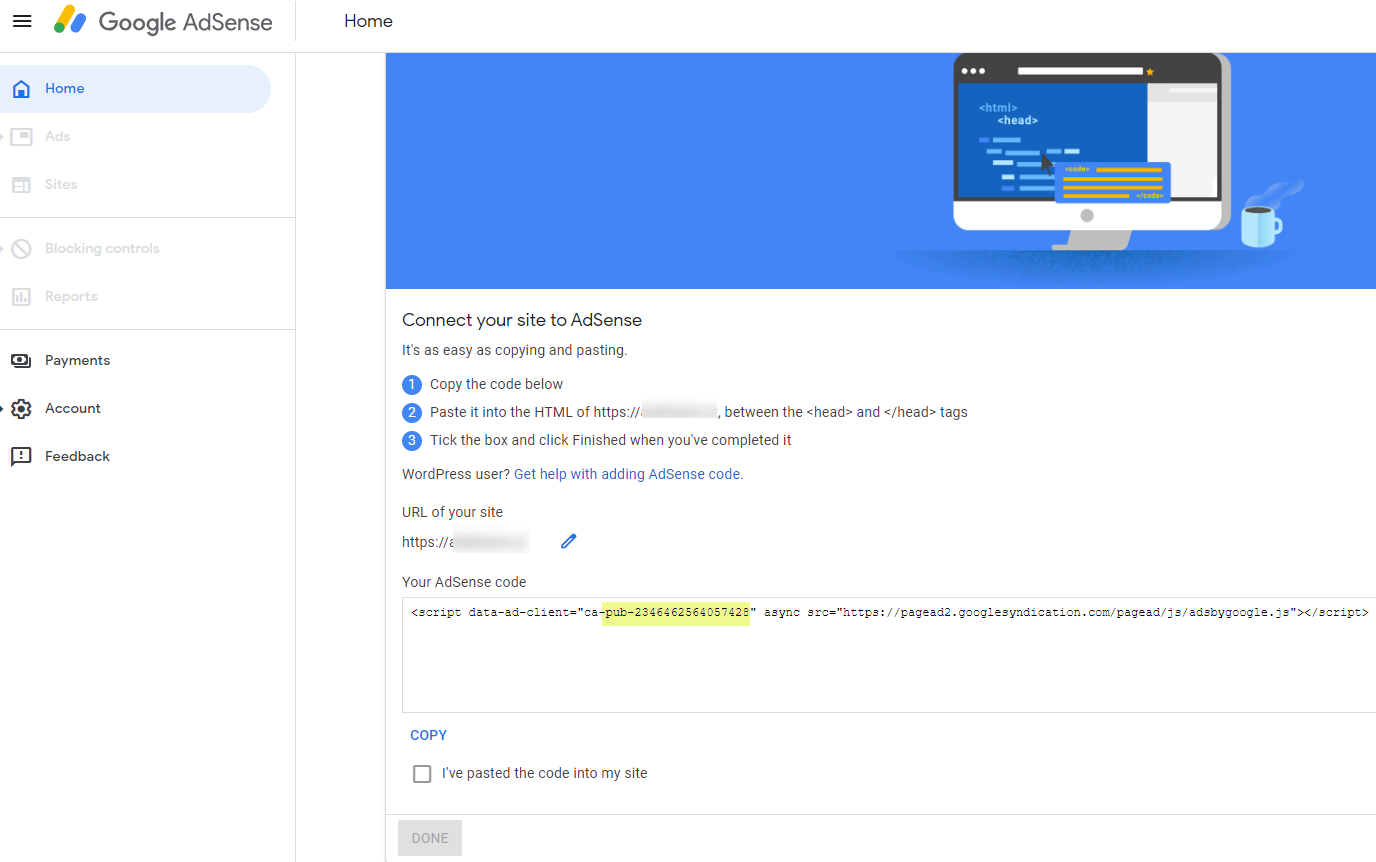The image size is (1376, 862).
Task: Click the COPY button
Action: click(x=428, y=735)
